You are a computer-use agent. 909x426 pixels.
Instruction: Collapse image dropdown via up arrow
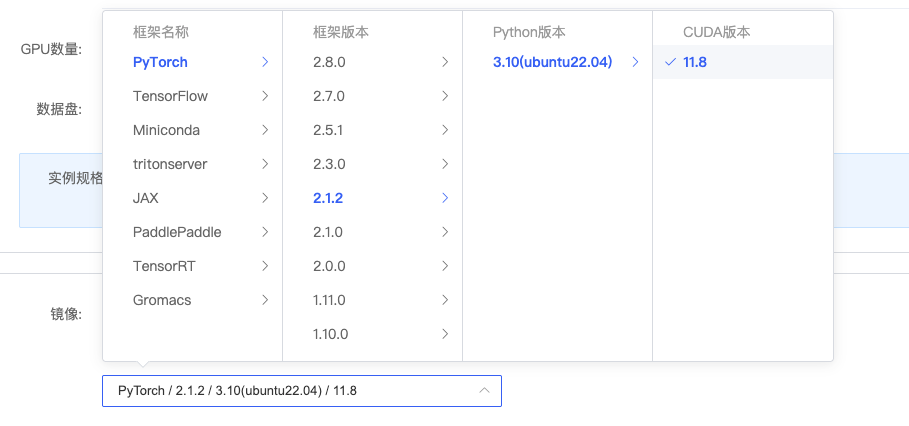tap(485, 391)
